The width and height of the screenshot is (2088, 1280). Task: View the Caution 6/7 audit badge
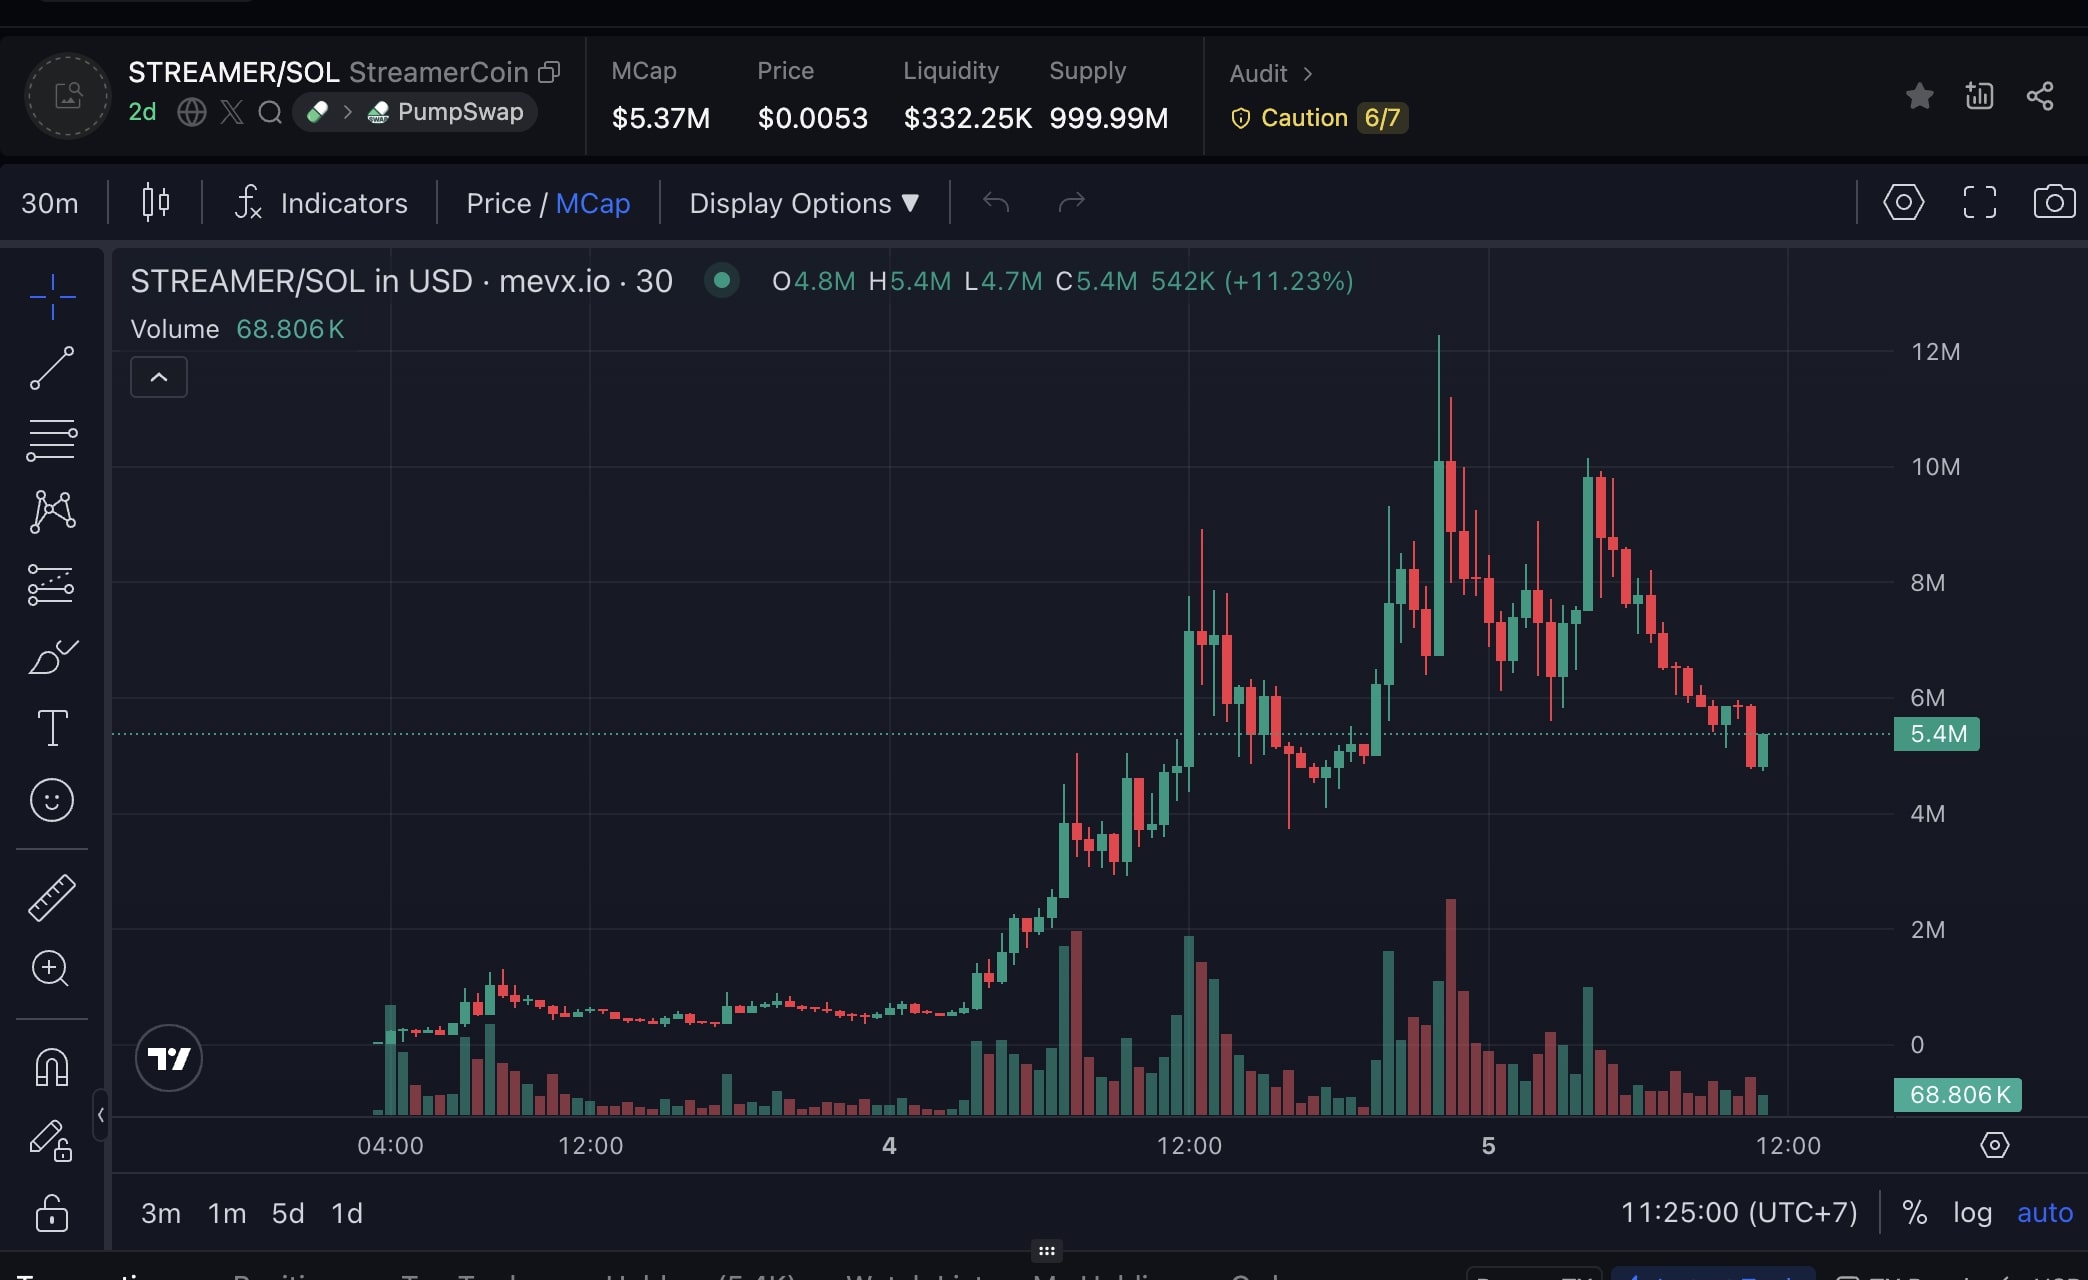pos(1319,118)
